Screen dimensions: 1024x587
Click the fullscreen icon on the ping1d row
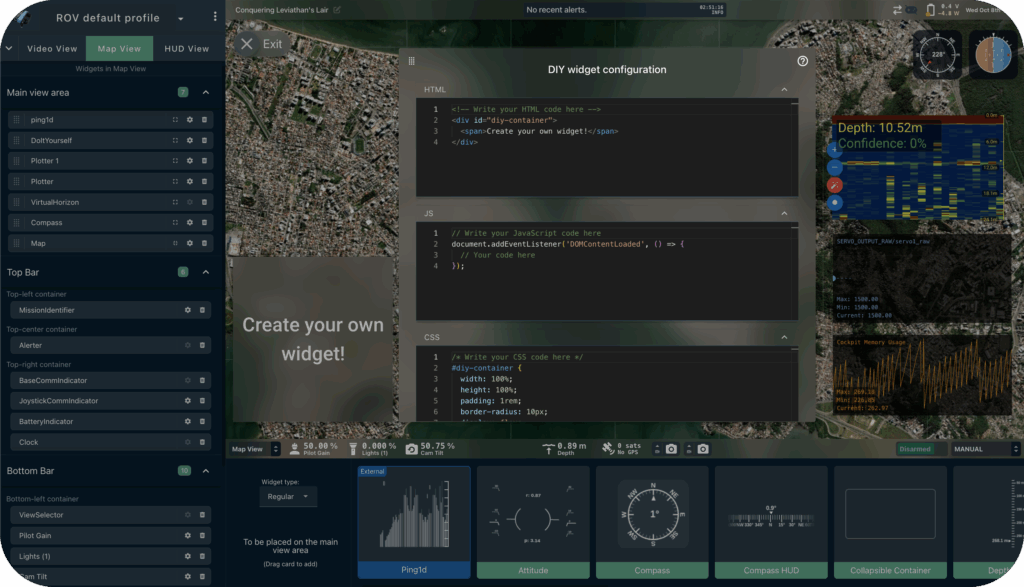tap(175, 120)
